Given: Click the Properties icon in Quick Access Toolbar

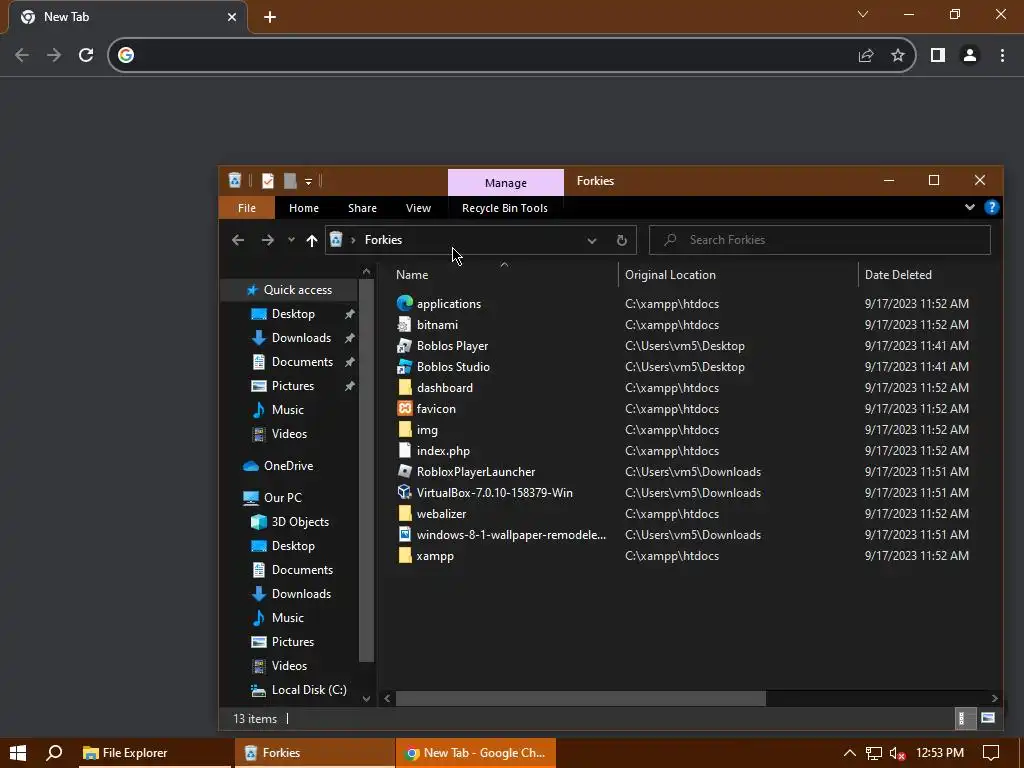Looking at the screenshot, I should pyautogui.click(x=268, y=181).
